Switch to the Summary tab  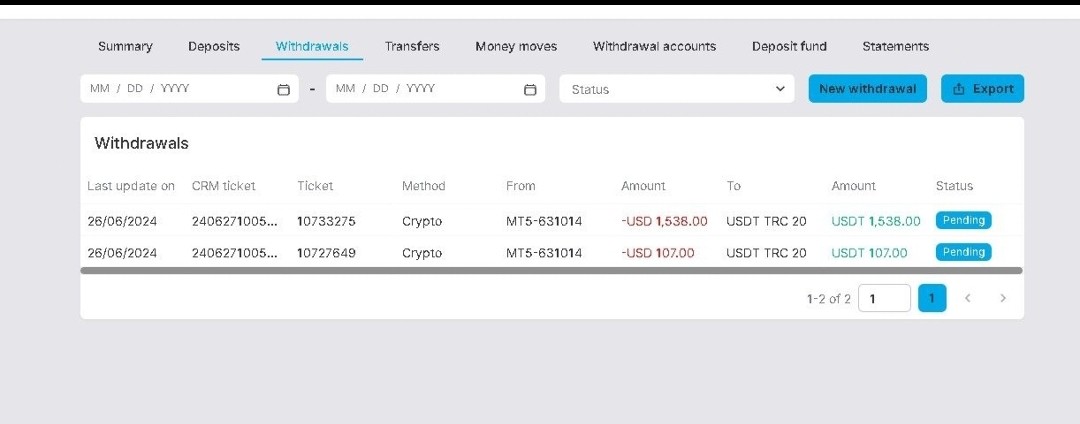click(125, 46)
